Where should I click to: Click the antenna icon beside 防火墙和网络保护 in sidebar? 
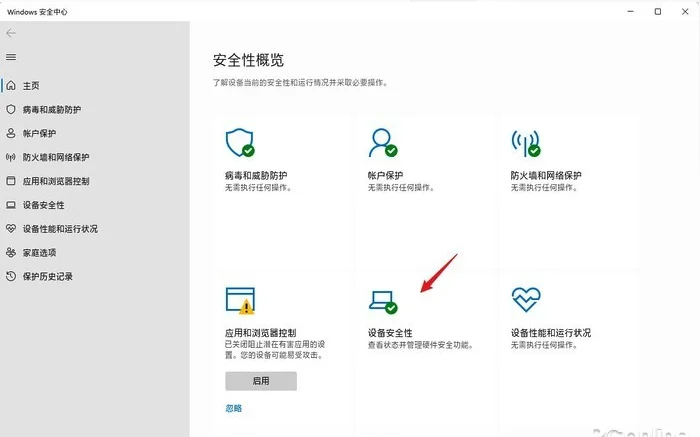tap(11, 157)
